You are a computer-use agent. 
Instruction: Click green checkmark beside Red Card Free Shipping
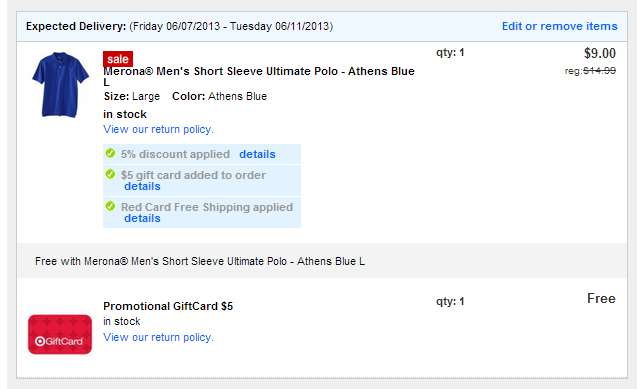(x=110, y=206)
